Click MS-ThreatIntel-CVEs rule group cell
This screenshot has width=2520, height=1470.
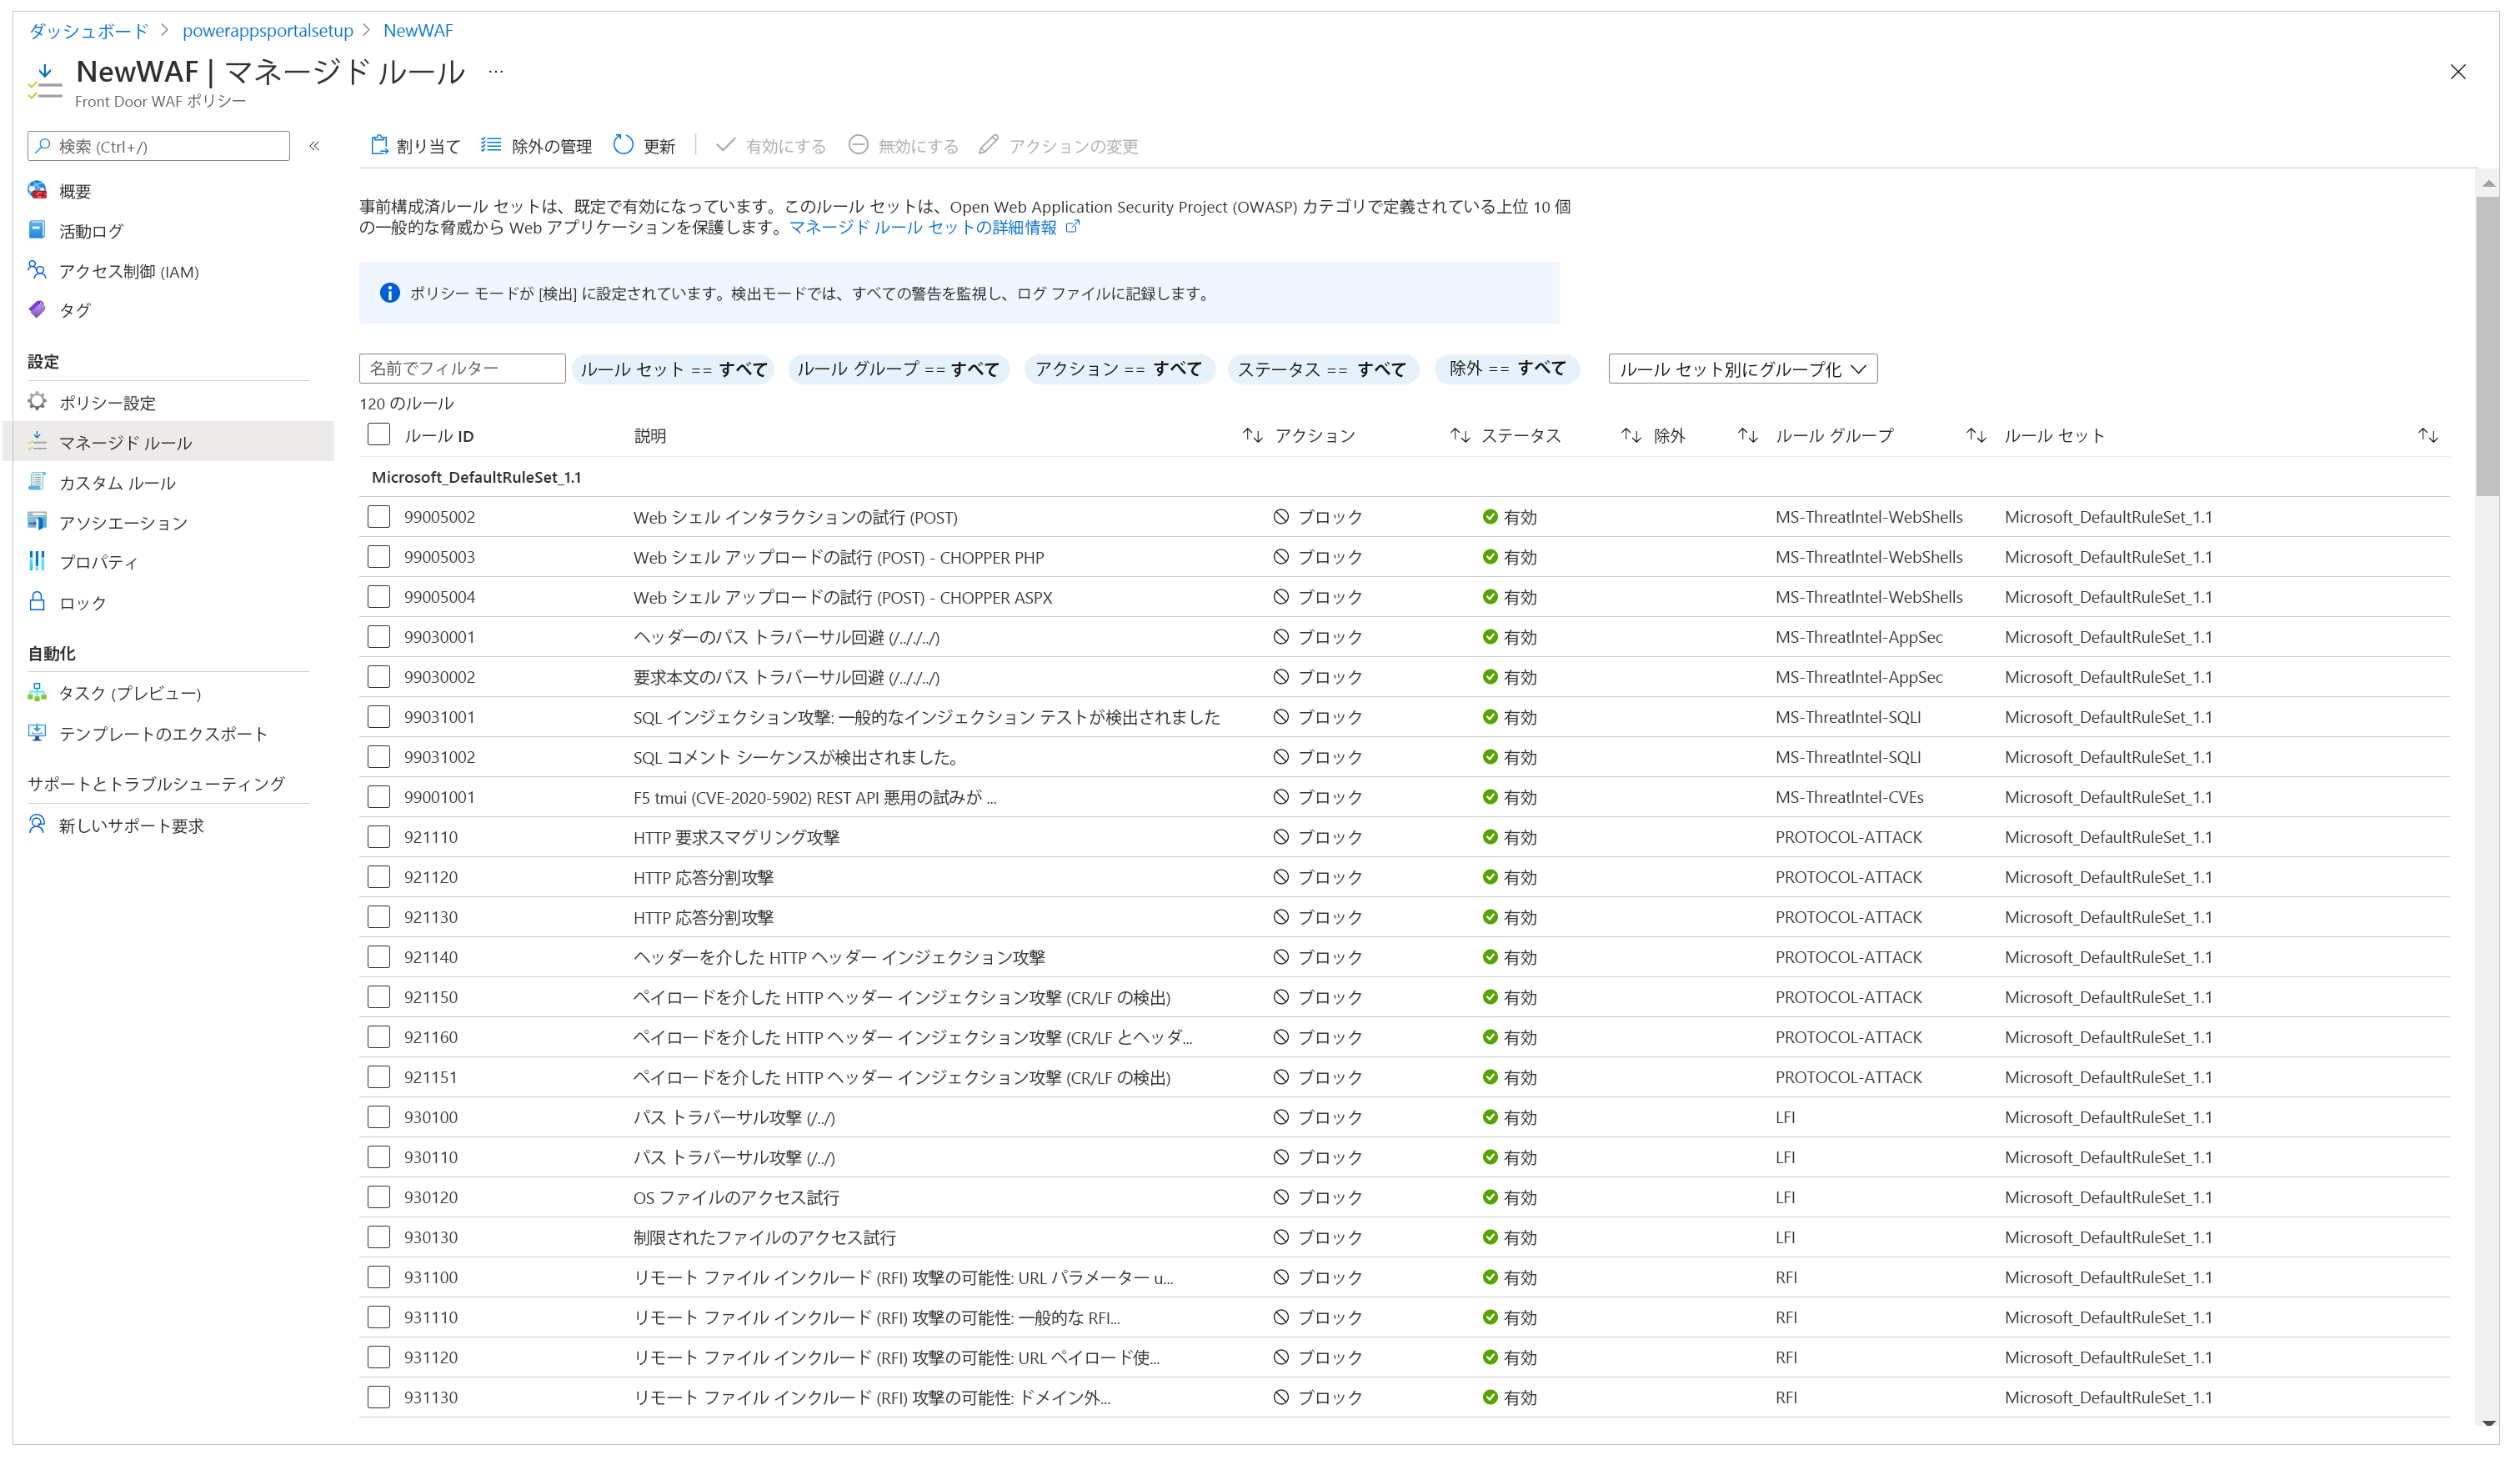(1849, 797)
